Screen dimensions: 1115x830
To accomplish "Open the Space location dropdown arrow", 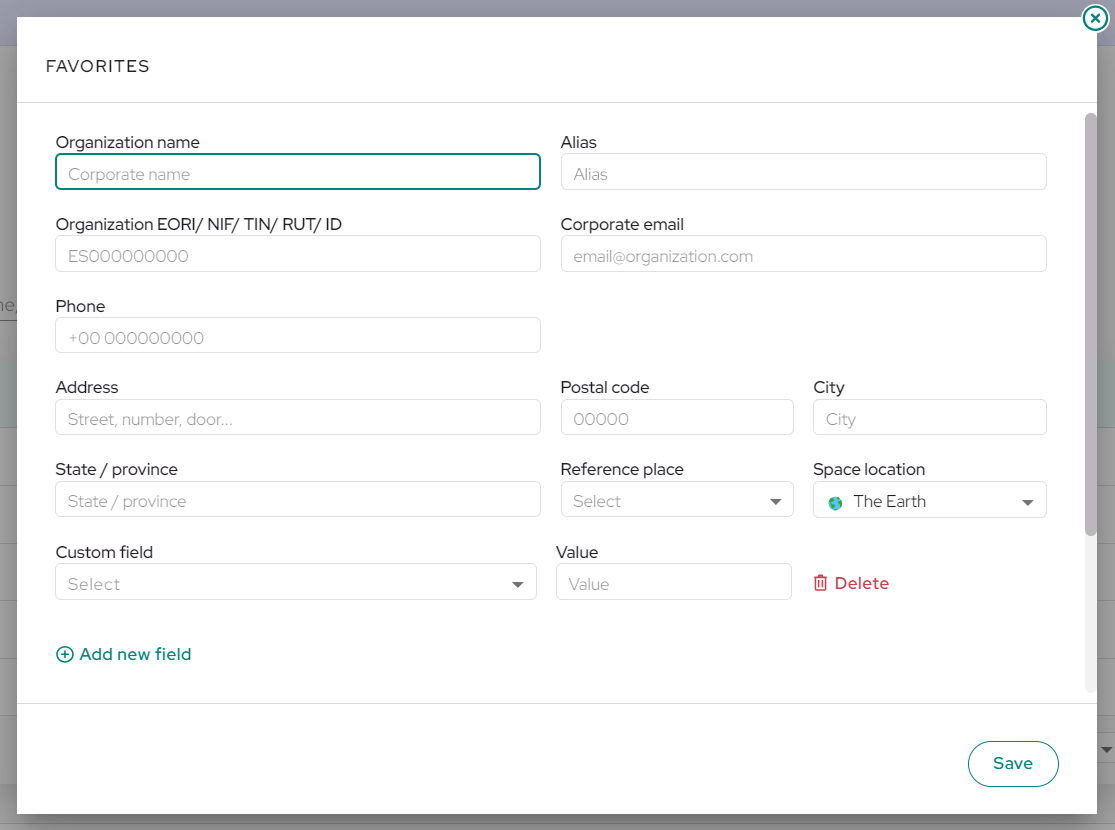I will 1028,503.
